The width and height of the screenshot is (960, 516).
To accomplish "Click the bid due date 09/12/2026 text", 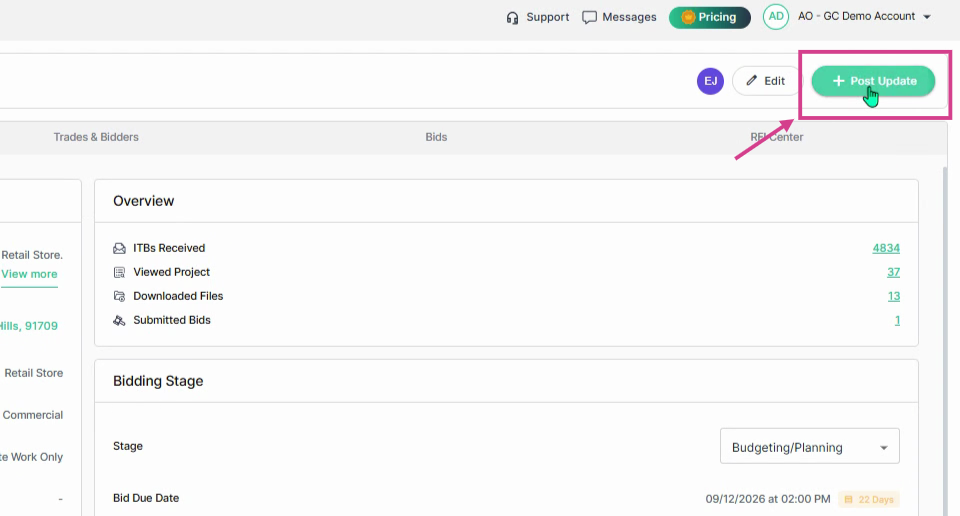I will coord(768,499).
